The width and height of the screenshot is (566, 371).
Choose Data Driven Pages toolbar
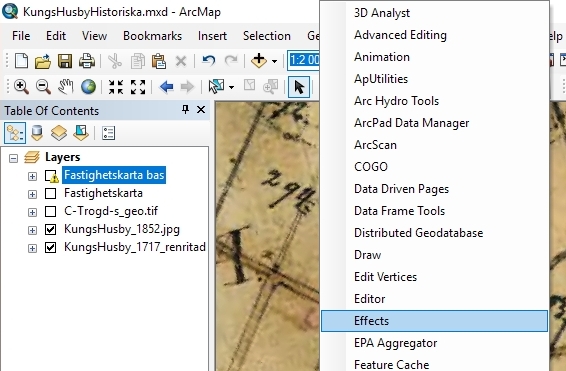[x=434, y=189]
